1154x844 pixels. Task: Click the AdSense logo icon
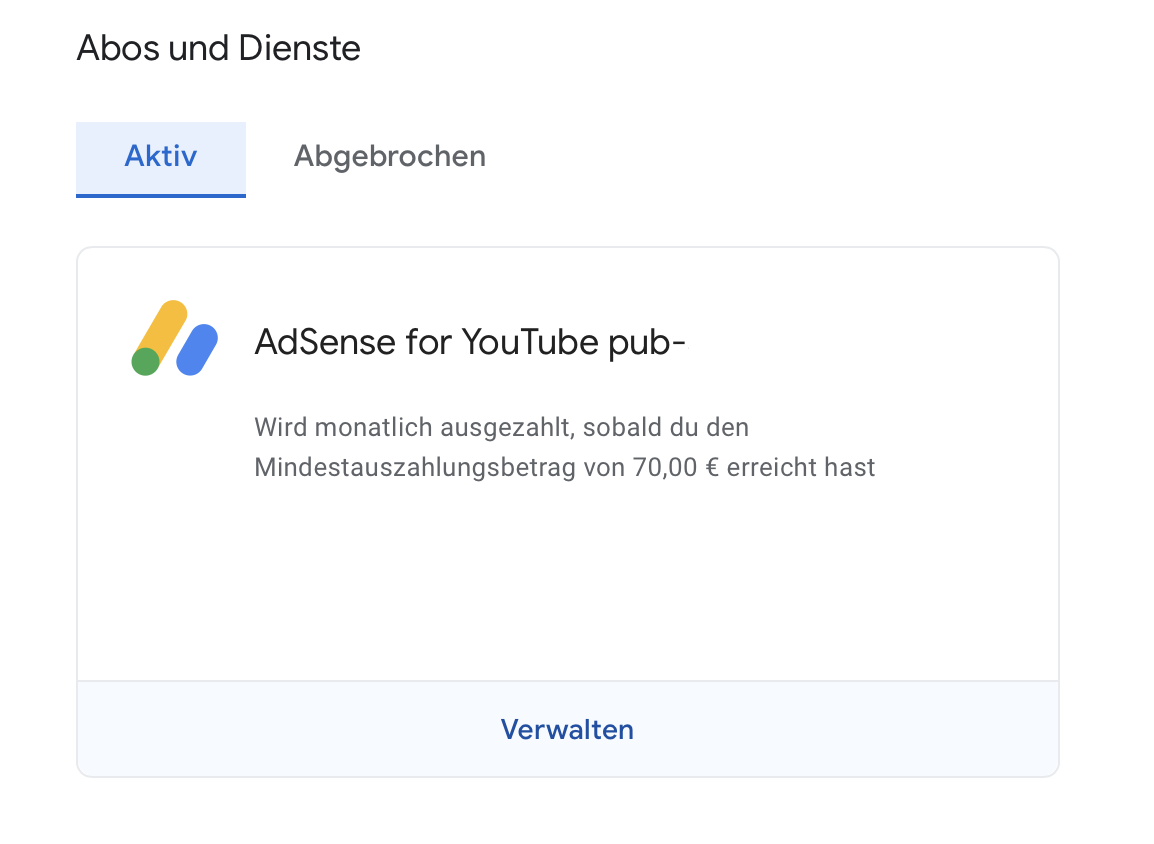click(175, 338)
